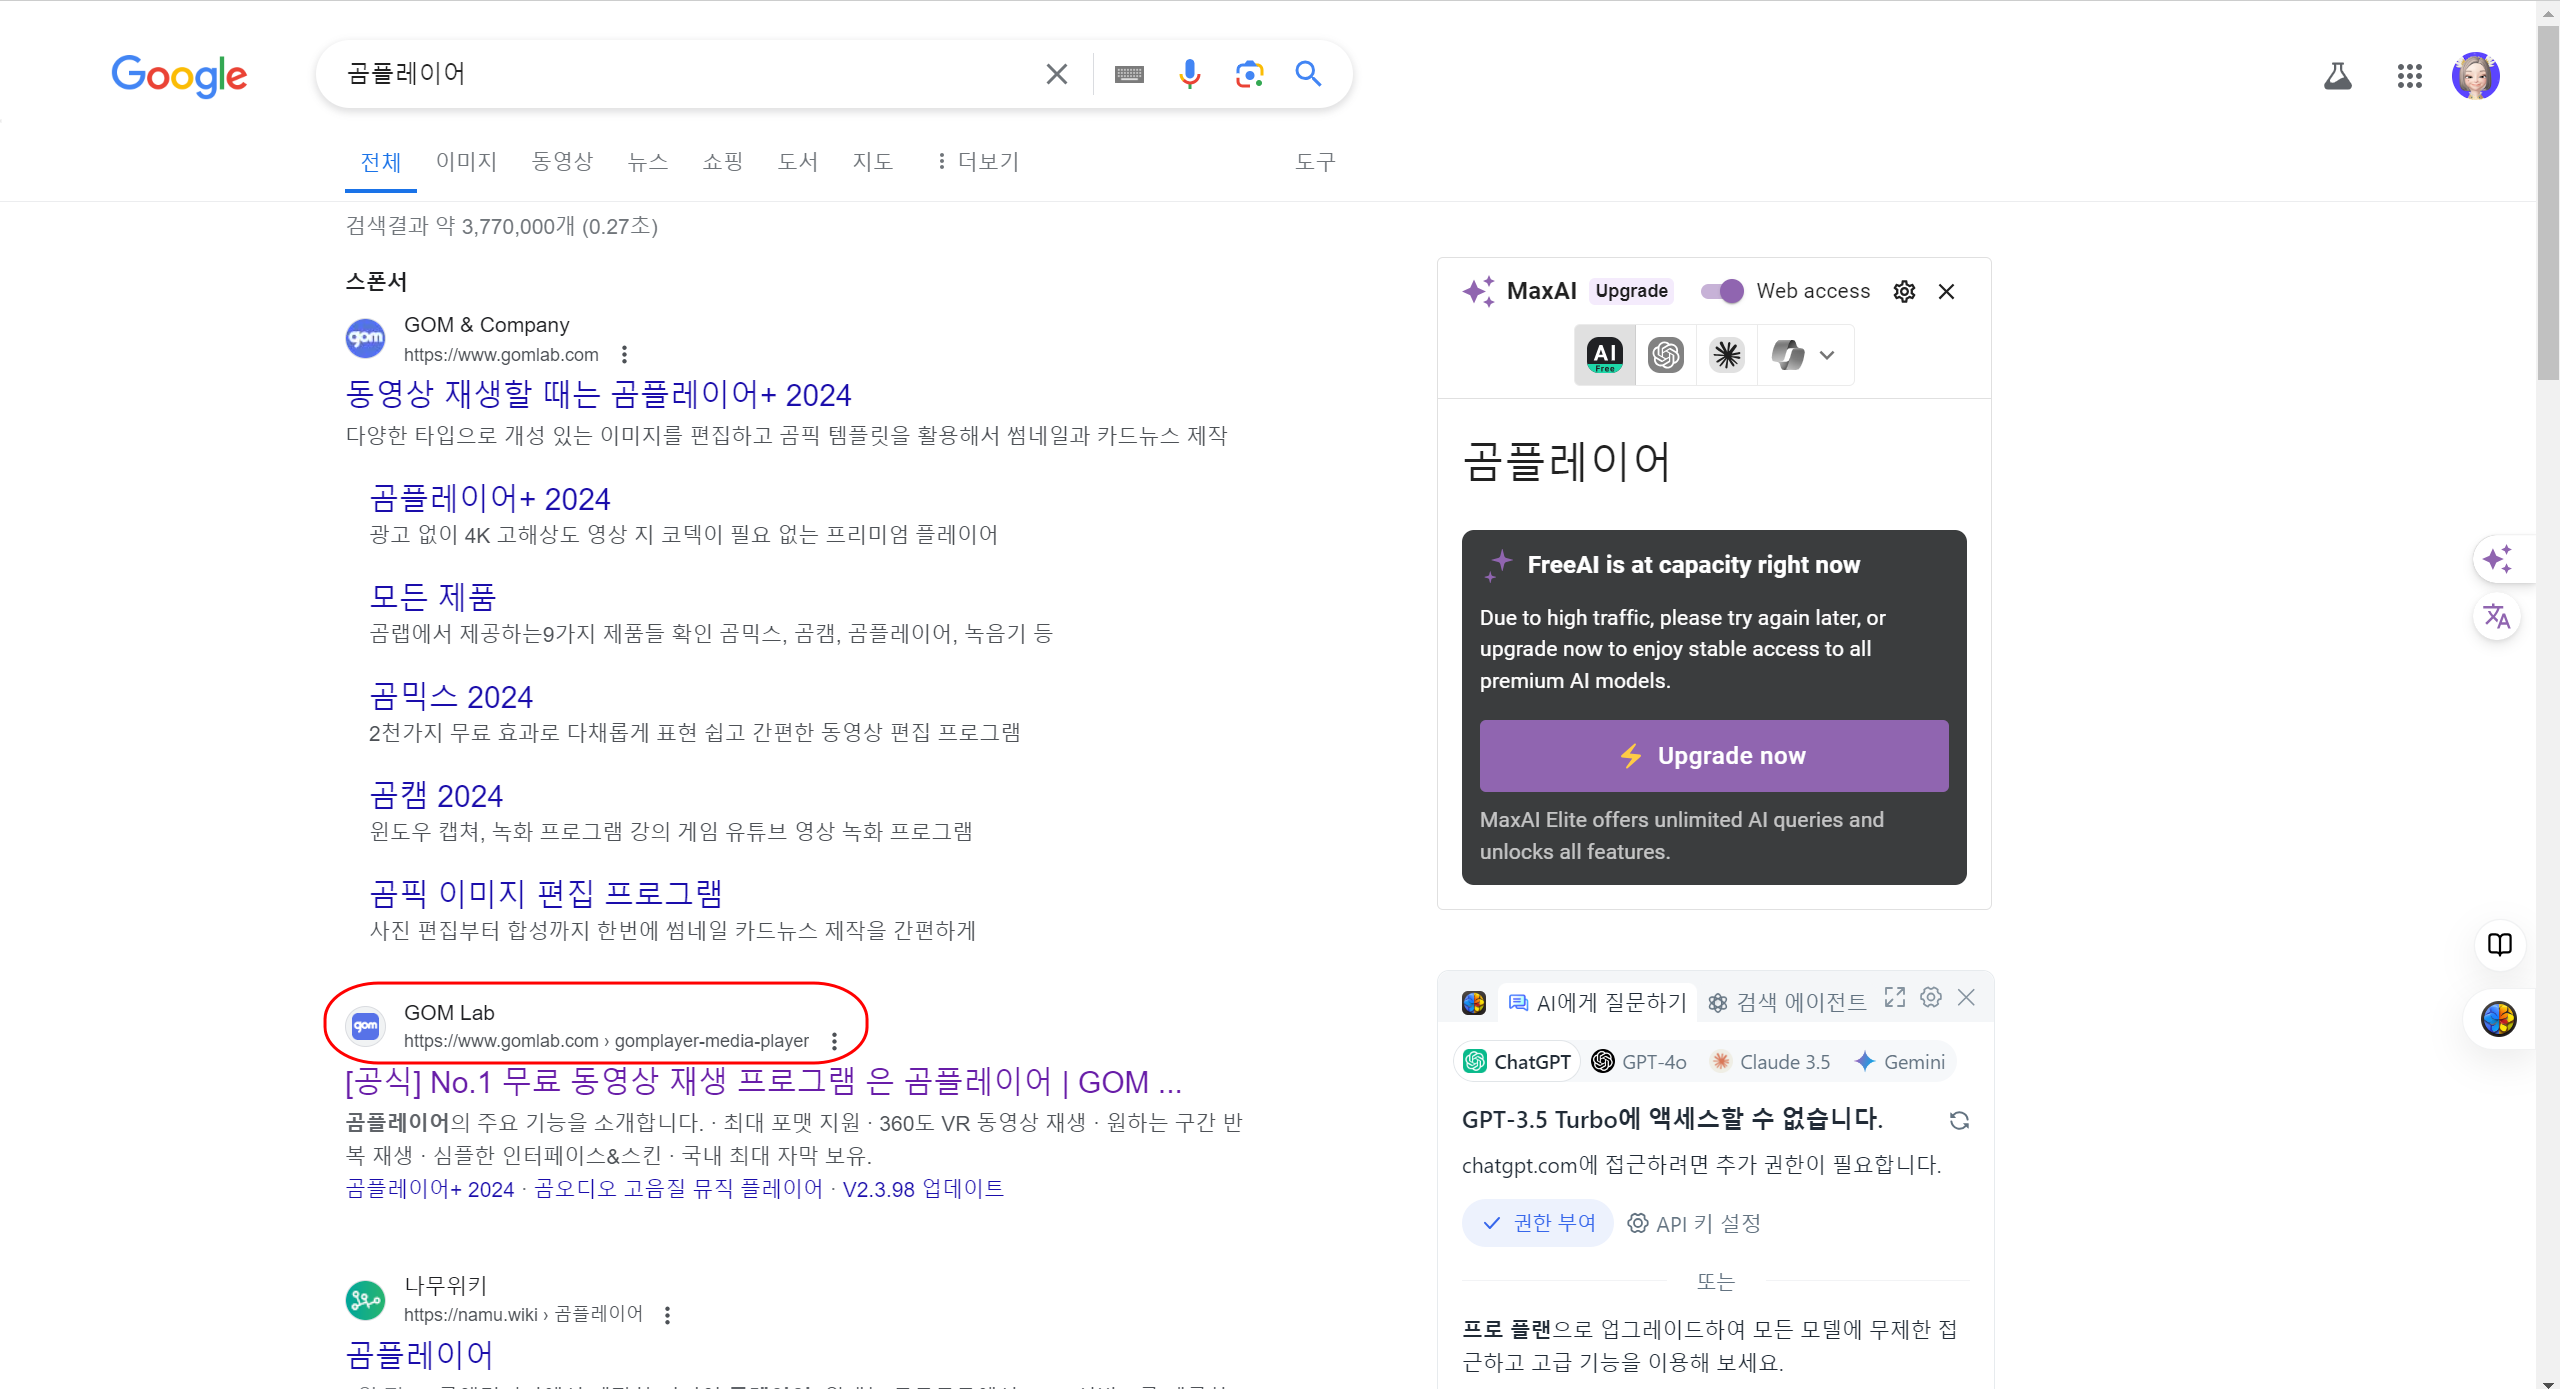The width and height of the screenshot is (2560, 1389).
Task: Start voice search with the microphone icon
Action: 1189,74
